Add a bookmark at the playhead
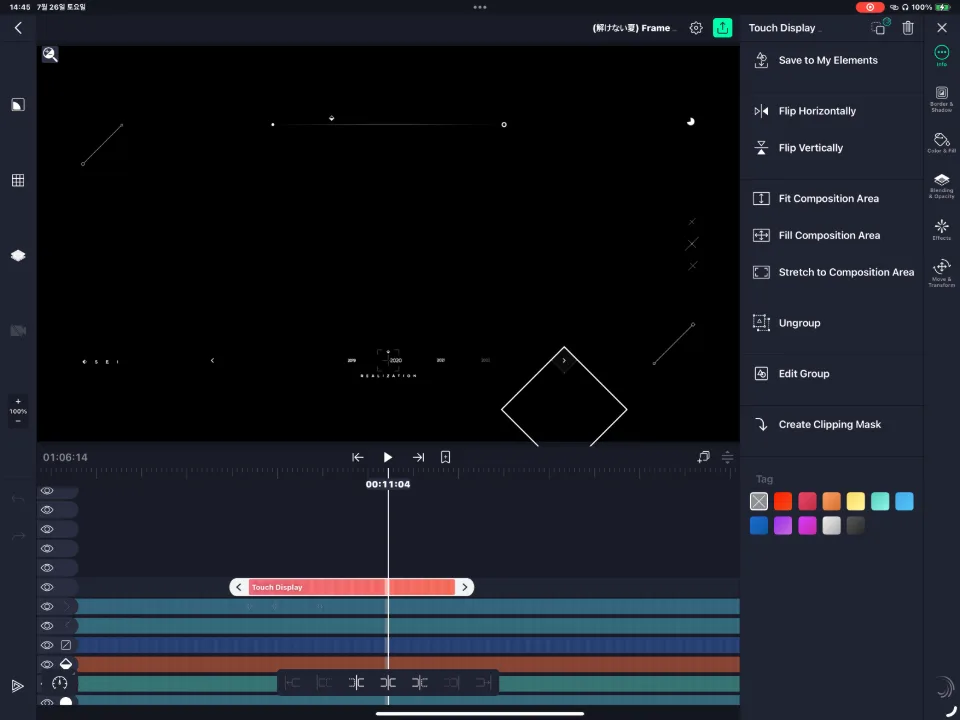The width and height of the screenshot is (960, 720). 446,457
